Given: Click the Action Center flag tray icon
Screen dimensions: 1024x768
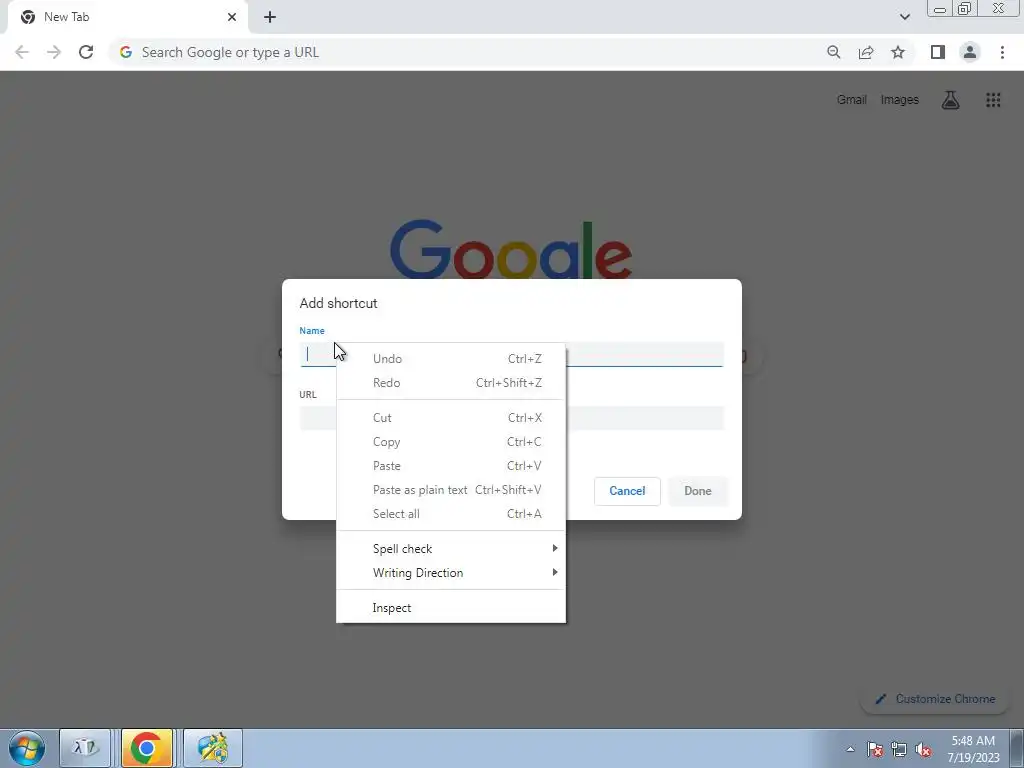Looking at the screenshot, I should pos(875,749).
